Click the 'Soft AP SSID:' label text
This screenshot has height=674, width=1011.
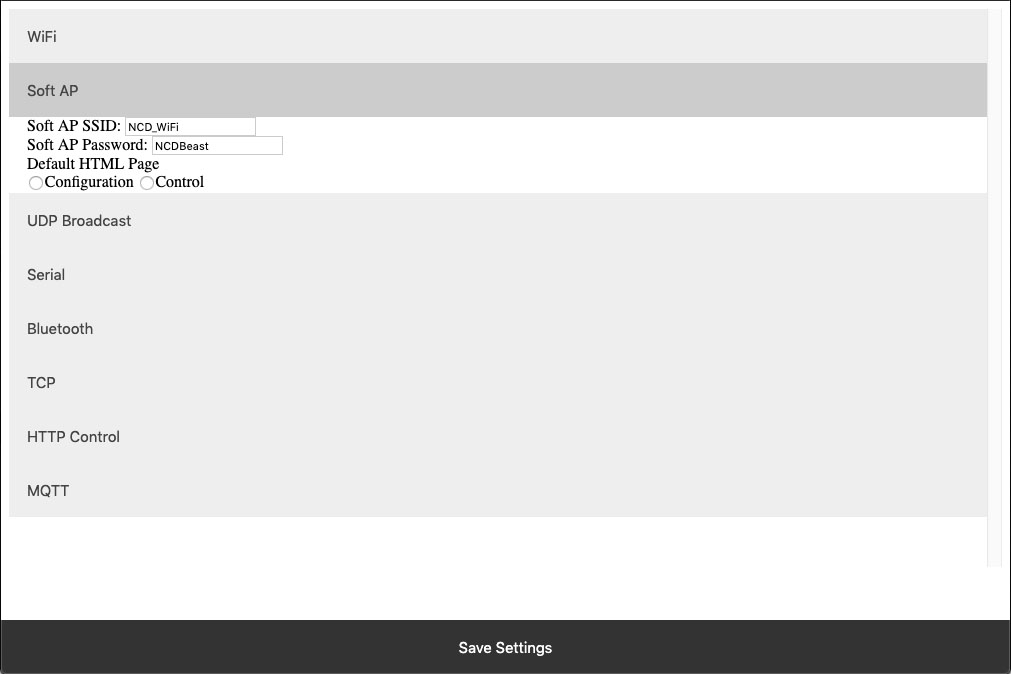pyautogui.click(x=74, y=126)
